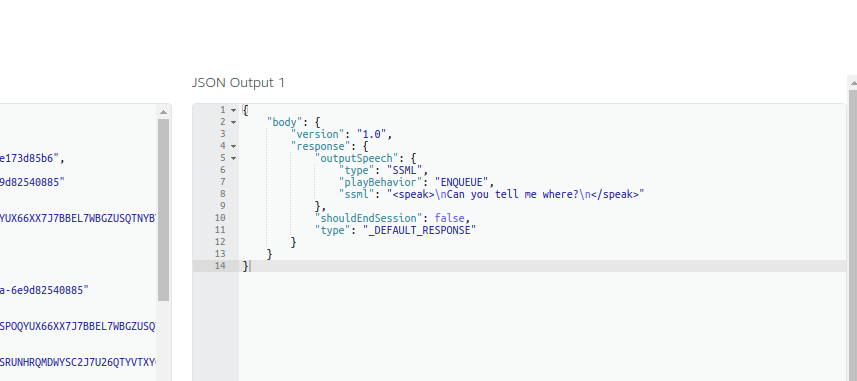The height and width of the screenshot is (381, 857).
Task: Click line number 9 in the gutter
Action: 222,206
